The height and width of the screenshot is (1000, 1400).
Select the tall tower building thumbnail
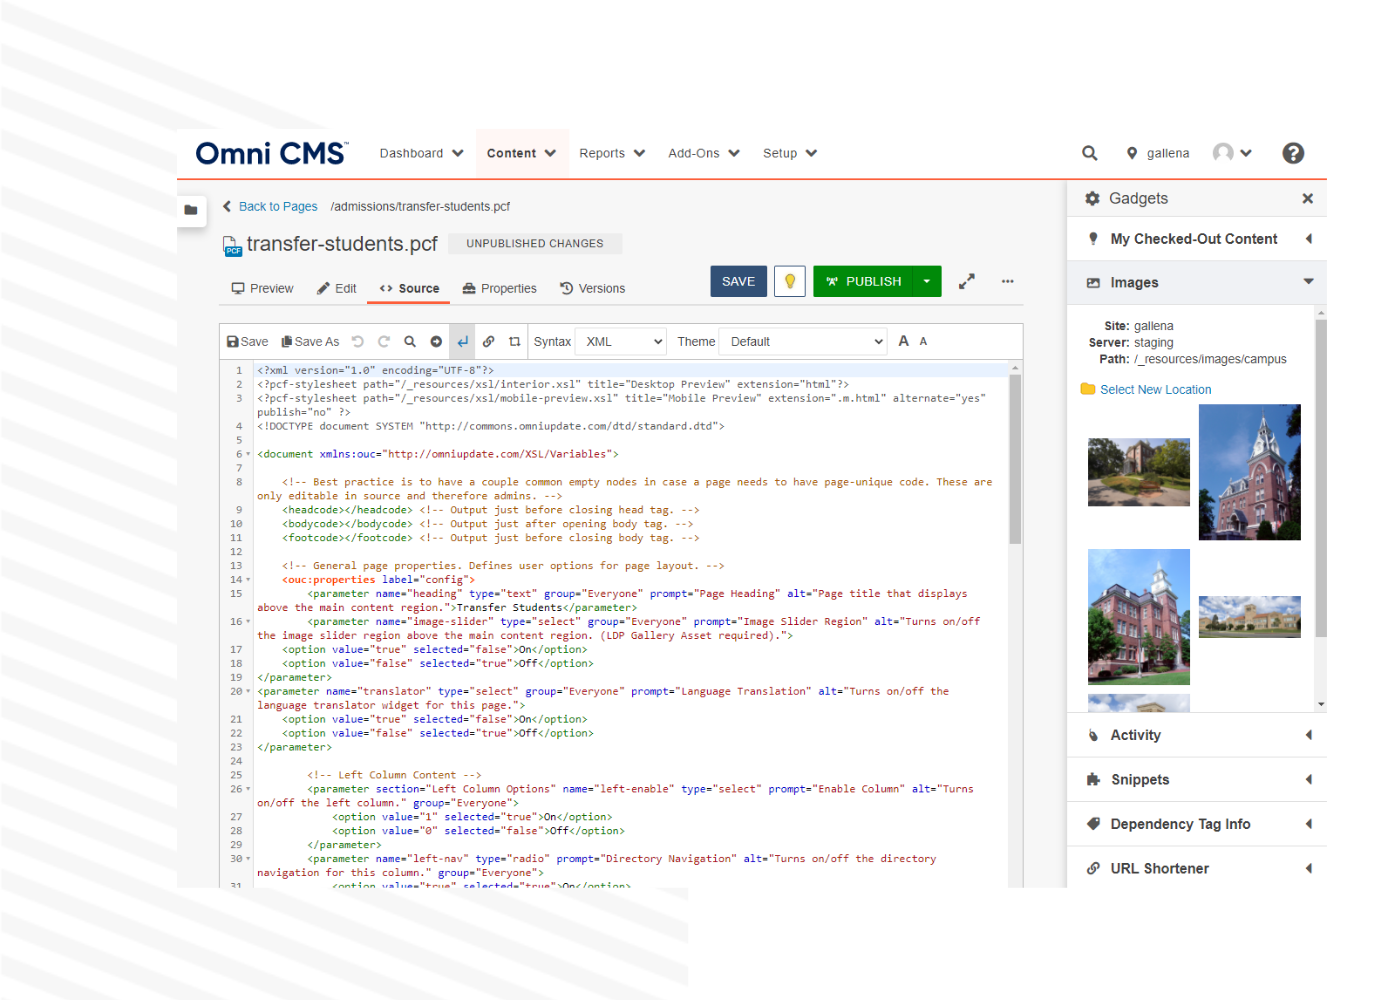(1250, 472)
